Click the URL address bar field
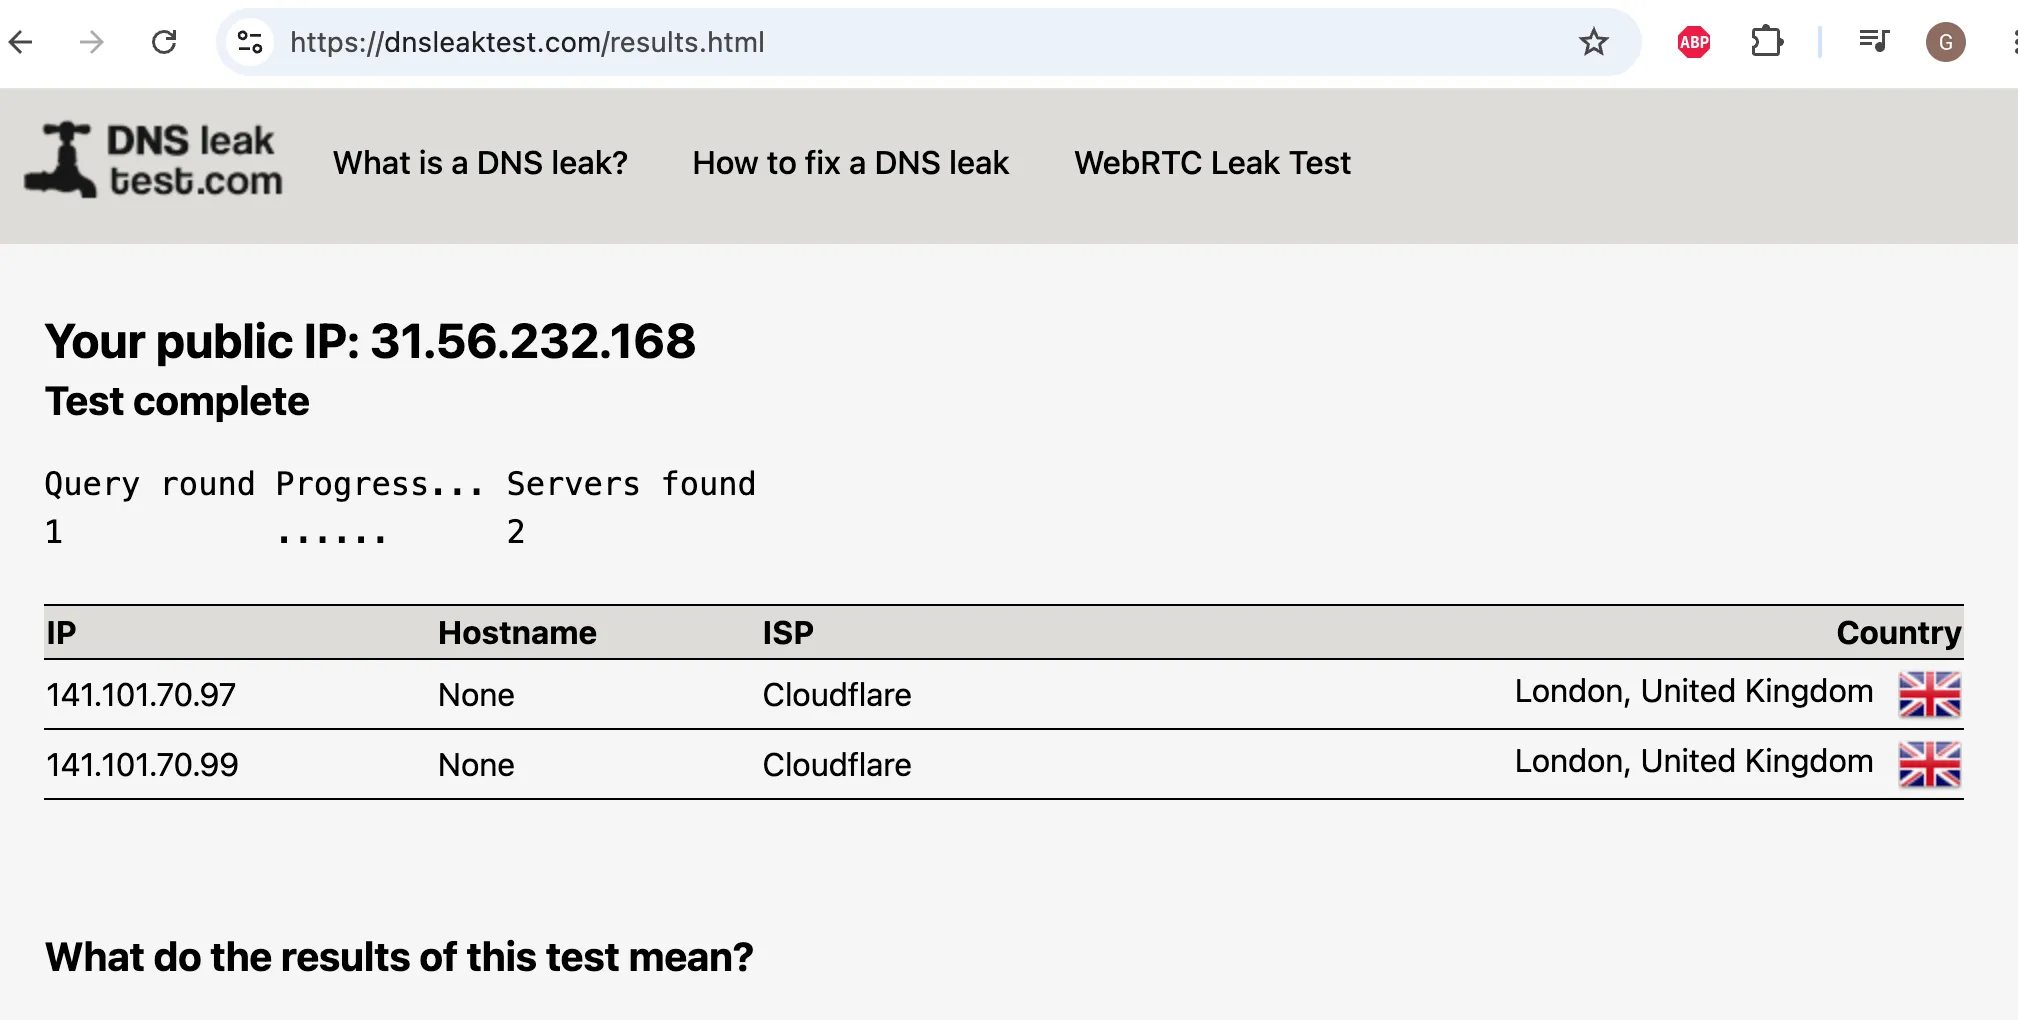The height and width of the screenshot is (1020, 2018). coord(928,42)
